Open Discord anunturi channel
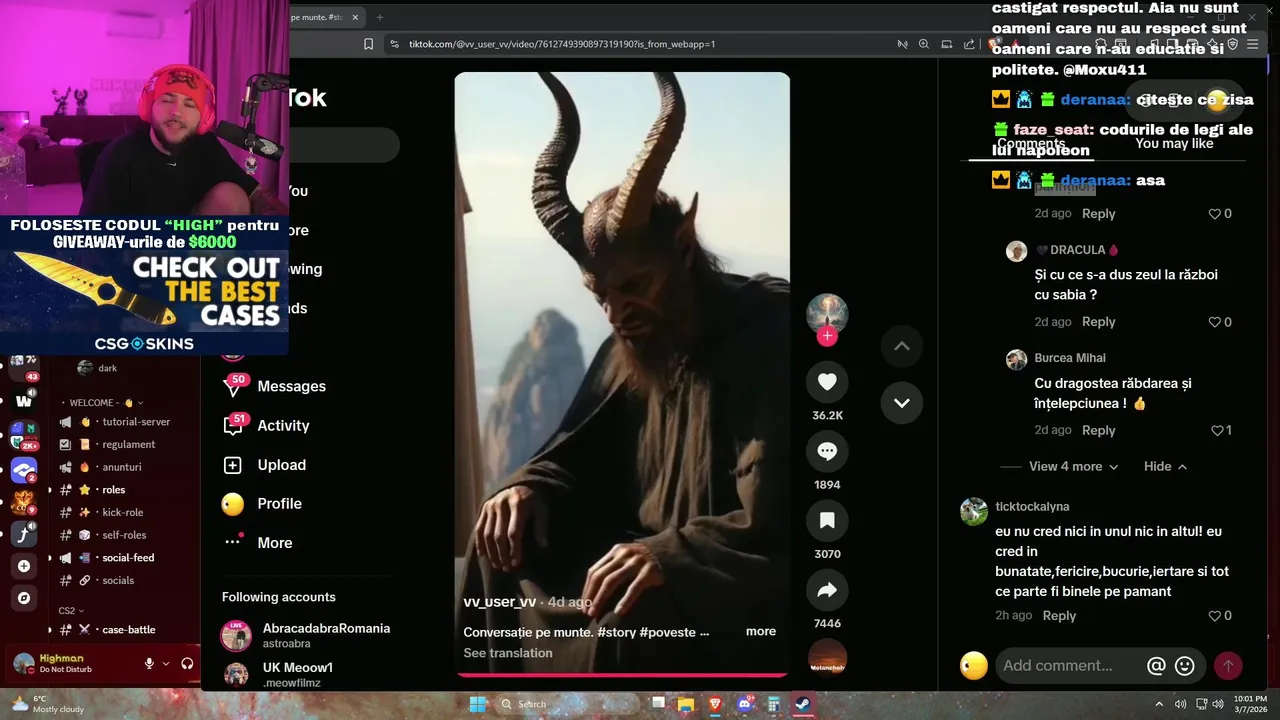The width and height of the screenshot is (1280, 720). coord(124,467)
